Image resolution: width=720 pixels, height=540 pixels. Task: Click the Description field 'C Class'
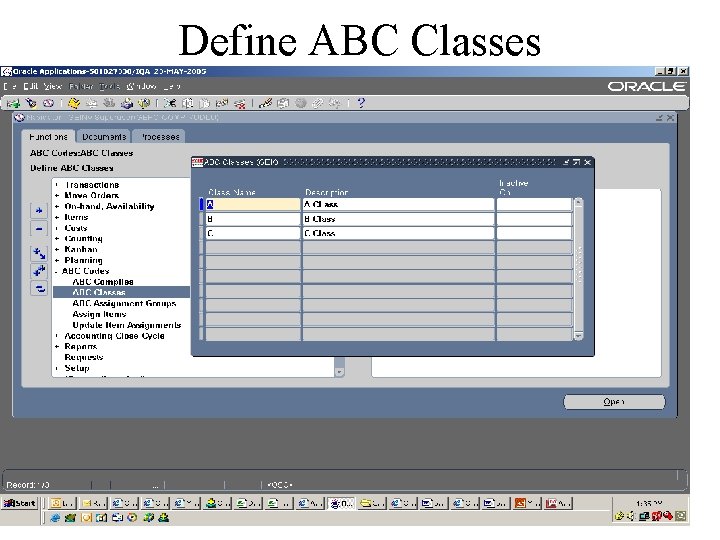398,233
